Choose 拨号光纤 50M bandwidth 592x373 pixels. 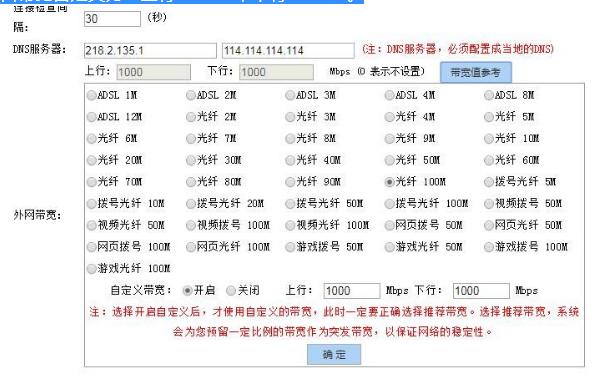pos(290,204)
